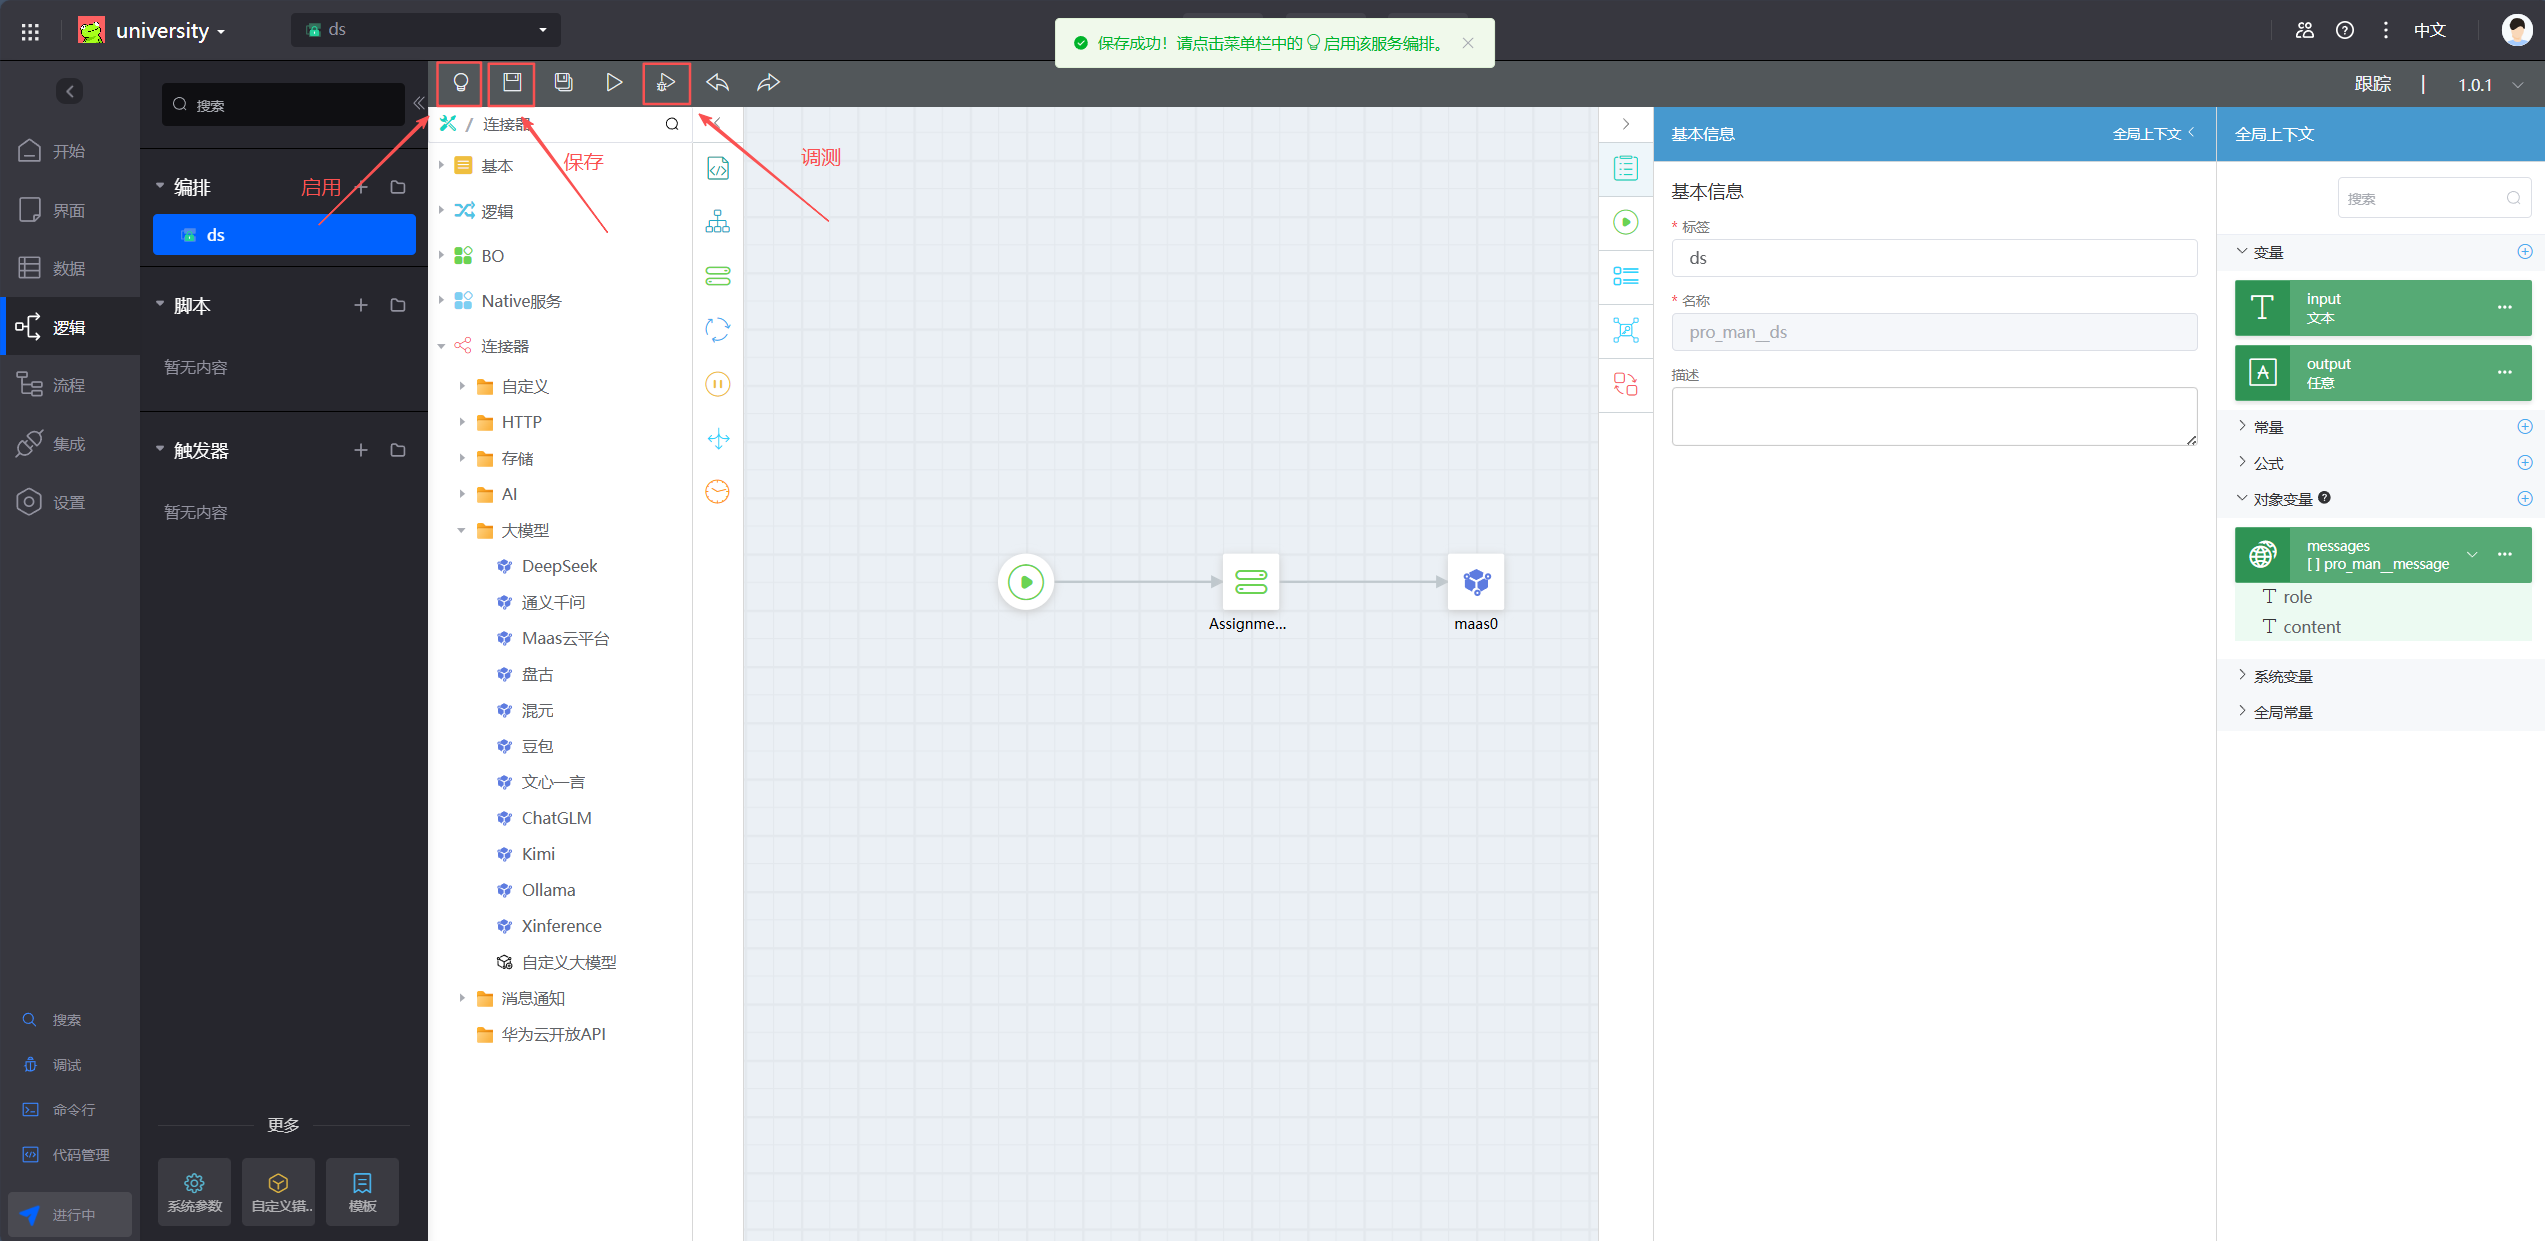This screenshot has width=2545, height=1241.
Task: Open 数据 in left sidebar
Action: 68,268
